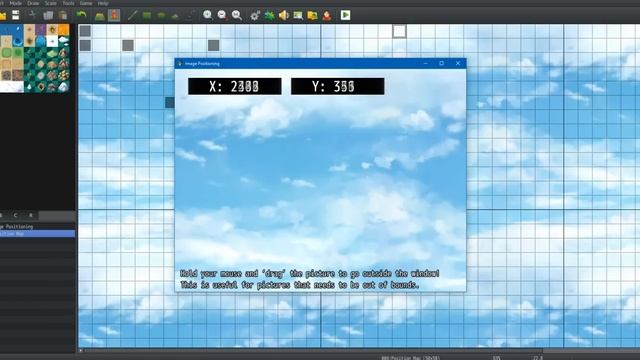This screenshot has width=640, height=360.
Task: Click the map's horizontal scrollbar
Action: (359, 351)
